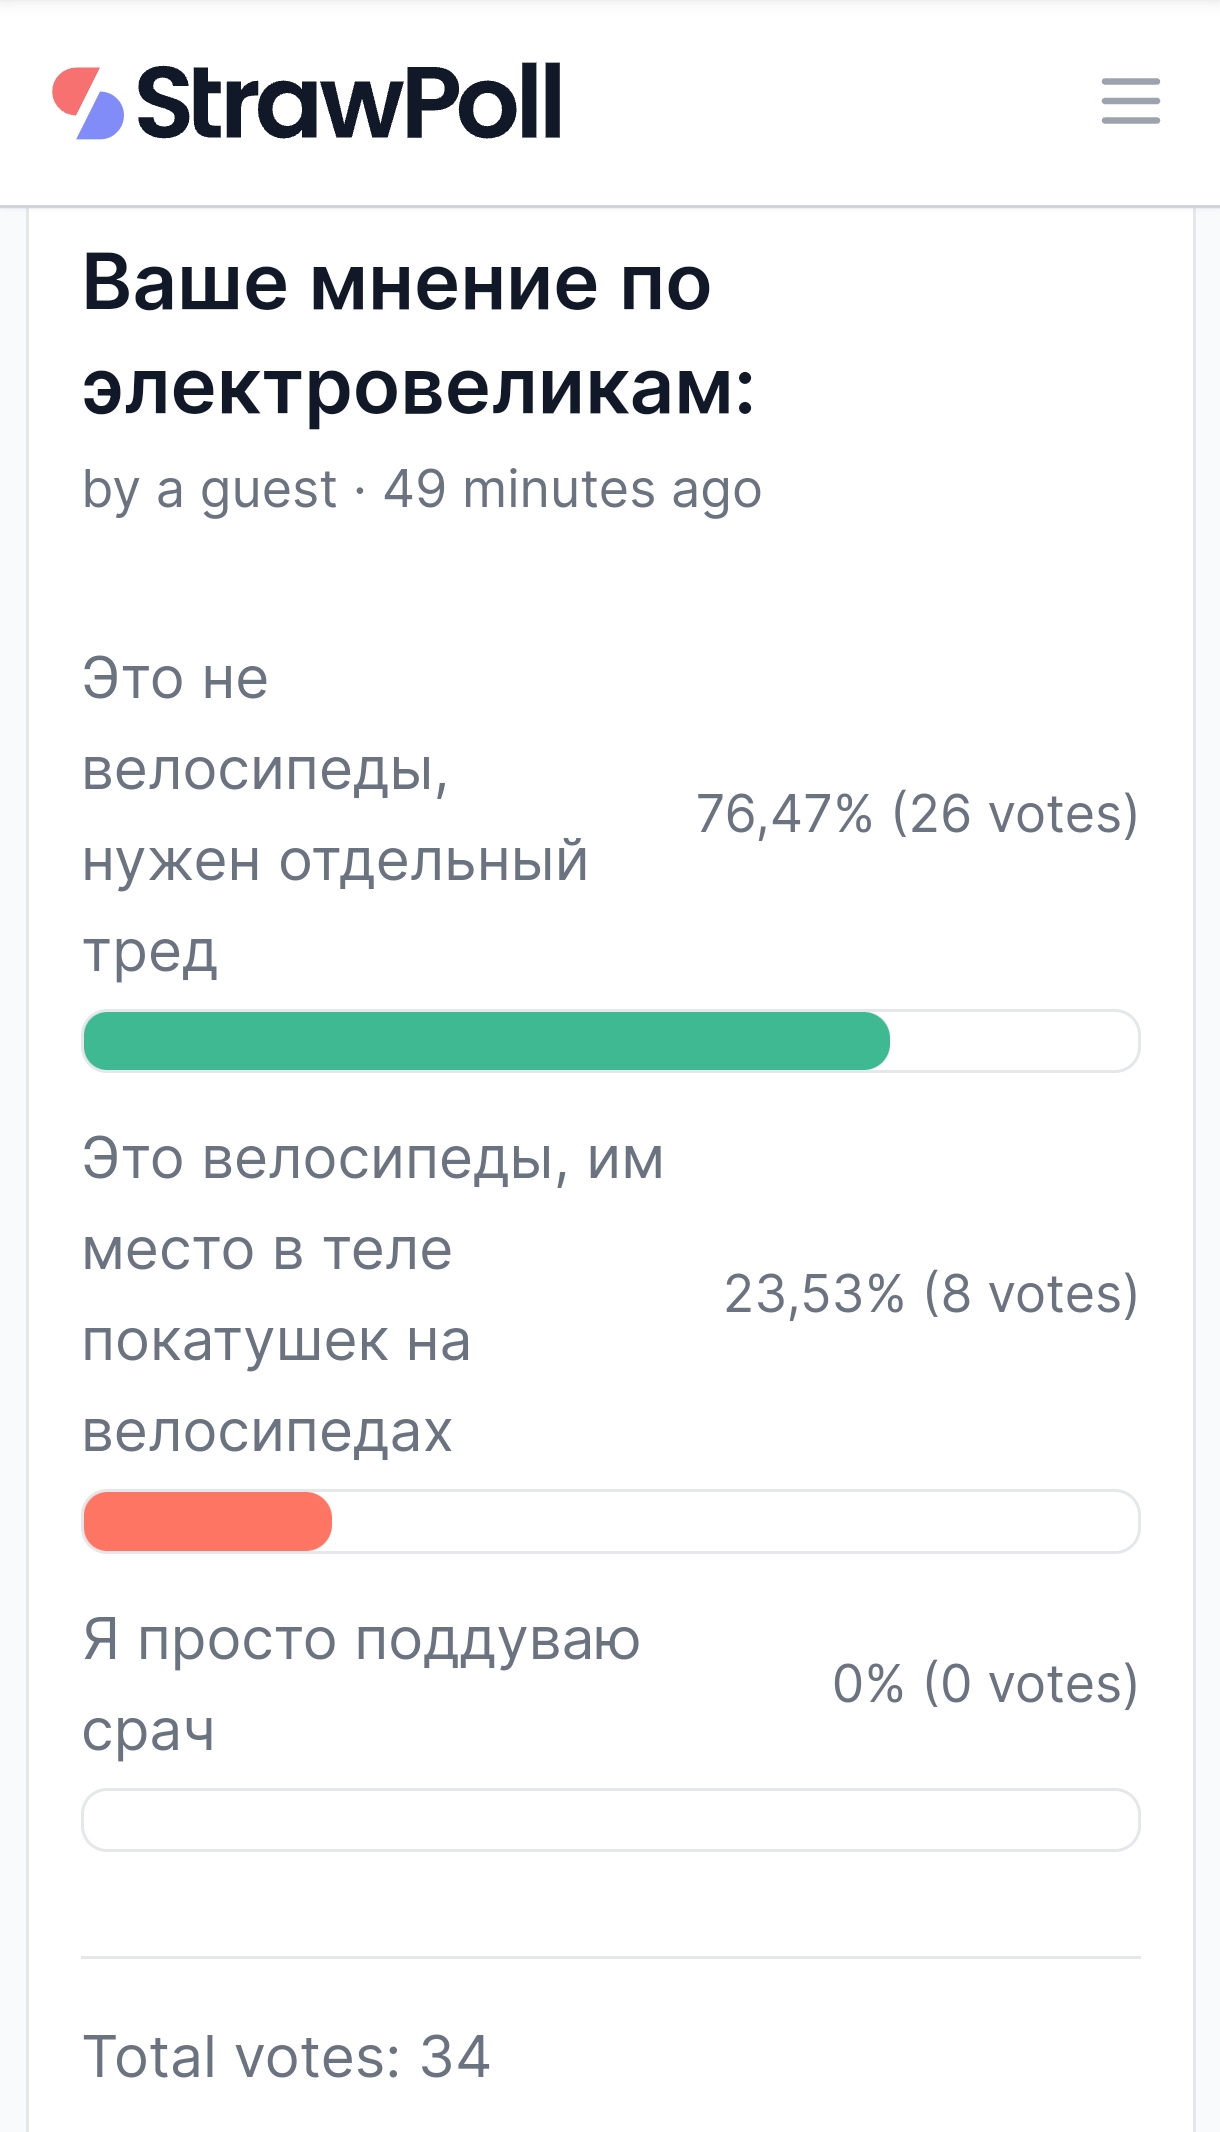Click the "0% (0 votes)" result
1220x2132 pixels.
point(984,1684)
